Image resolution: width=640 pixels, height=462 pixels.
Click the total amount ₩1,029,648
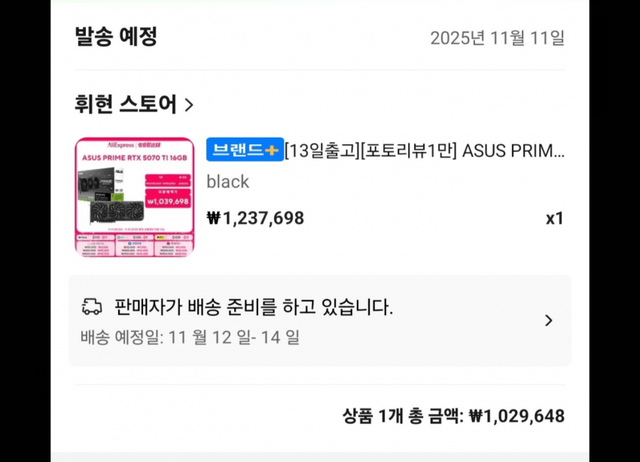[x=516, y=416]
